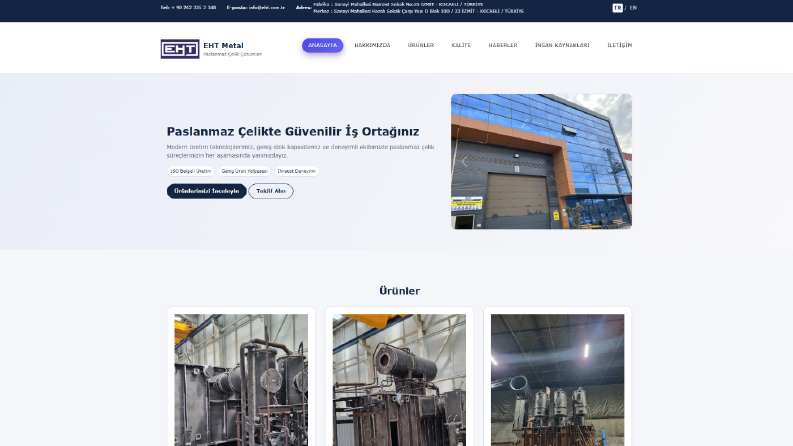Select the ISO Belgeli Üretim tag
Image resolution: width=793 pixels, height=446 pixels.
click(x=190, y=171)
